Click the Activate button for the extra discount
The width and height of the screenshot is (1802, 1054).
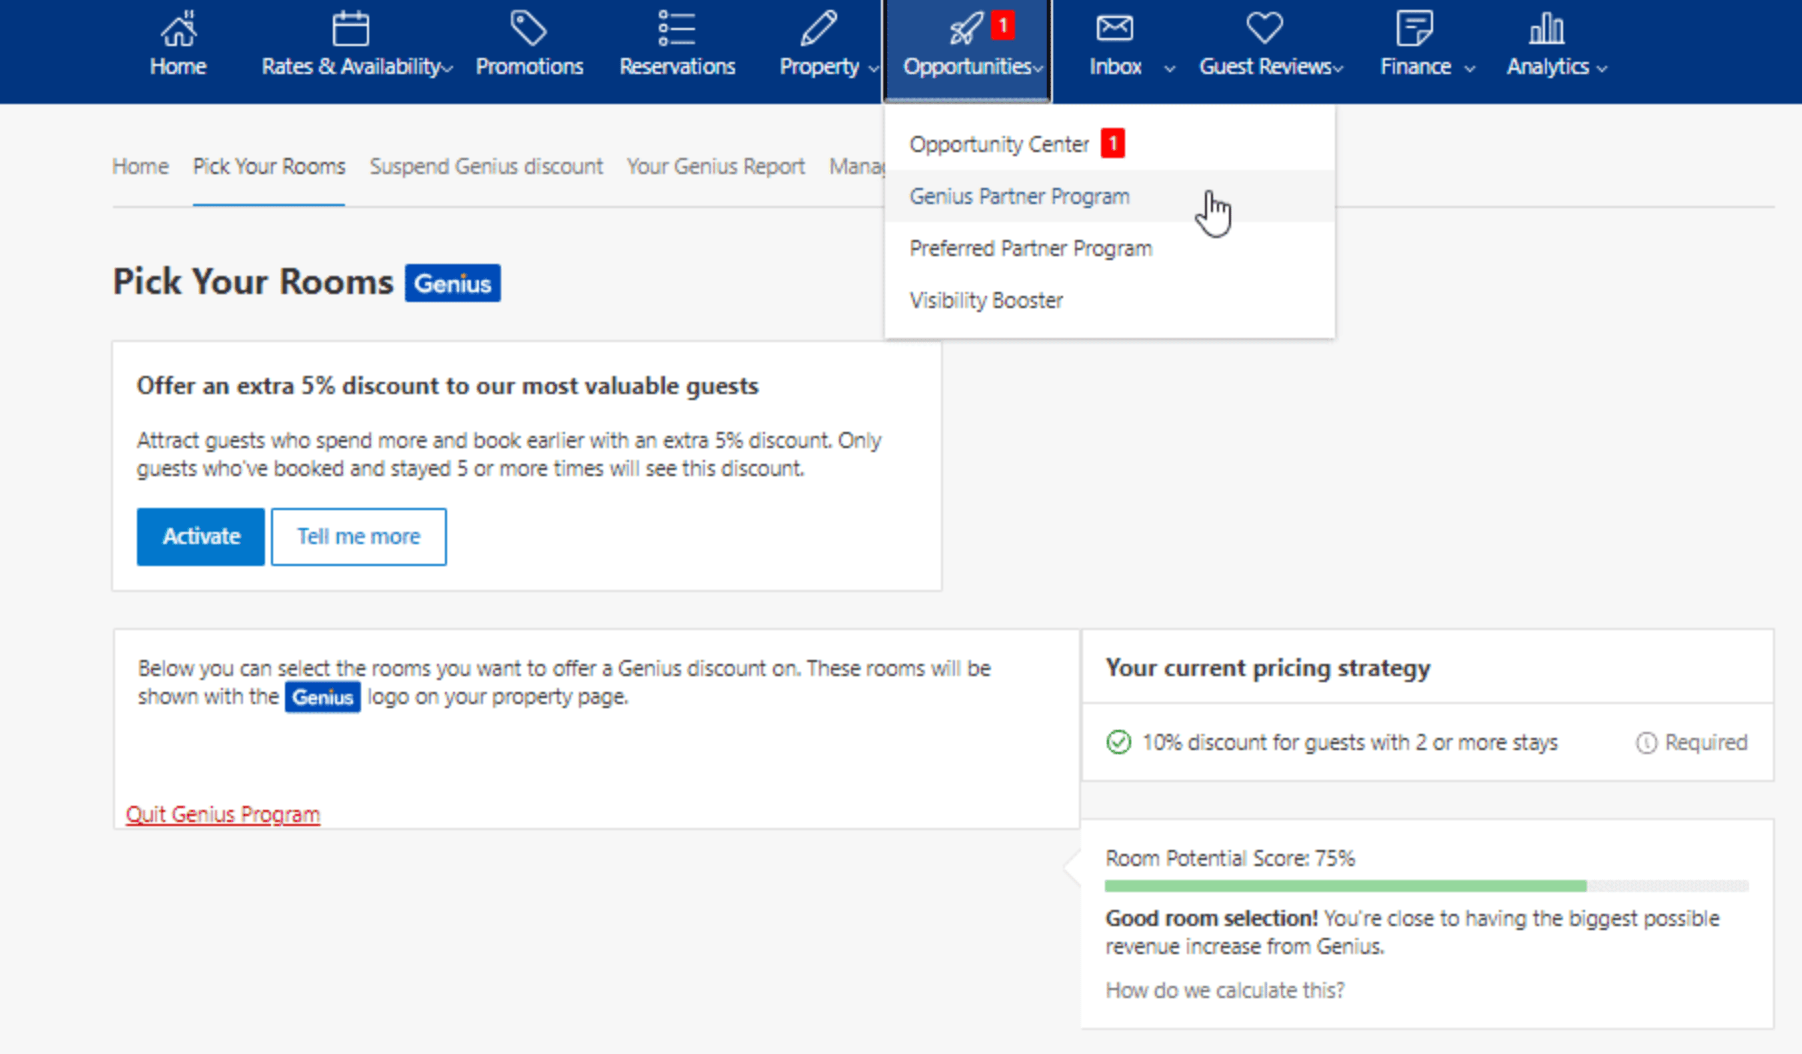pyautogui.click(x=200, y=537)
